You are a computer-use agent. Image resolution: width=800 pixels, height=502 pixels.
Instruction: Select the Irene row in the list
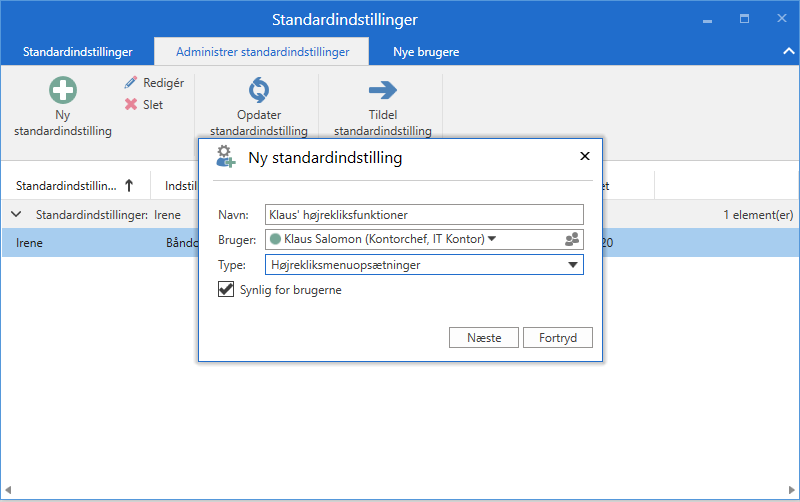click(x=80, y=242)
